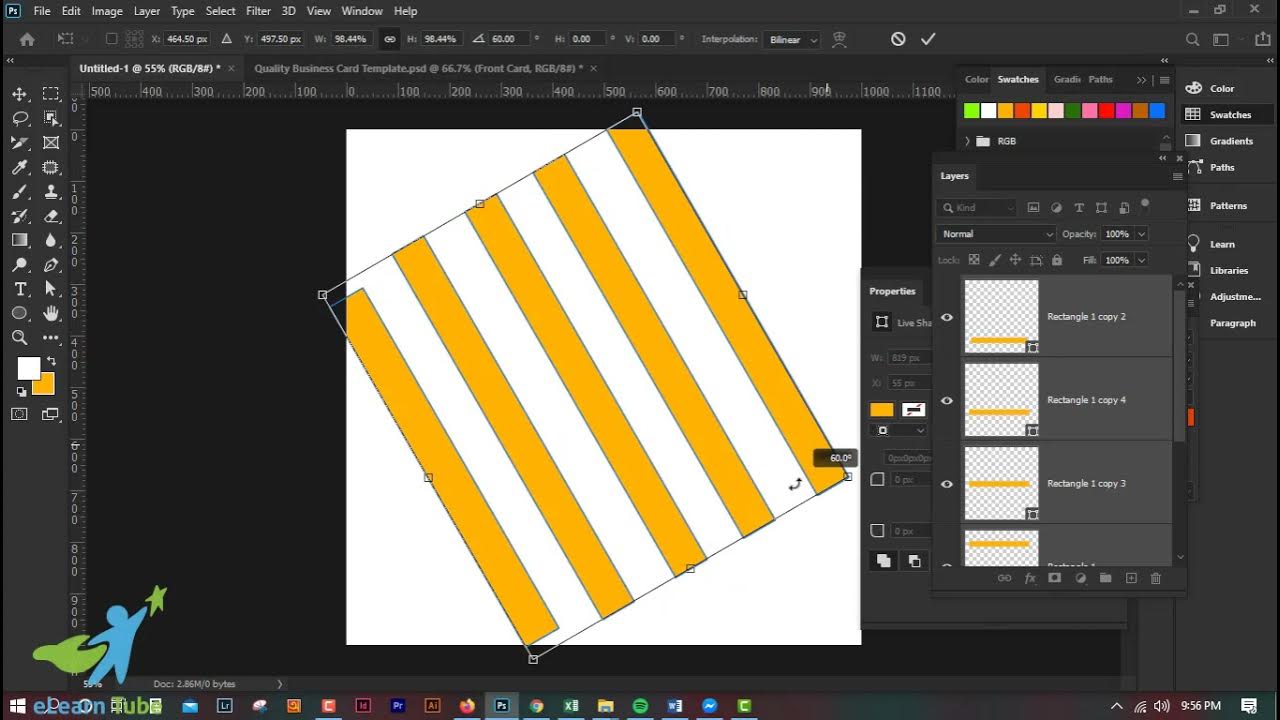The height and width of the screenshot is (720, 1280).
Task: Select the Ellipse shape tool
Action: tap(19, 314)
